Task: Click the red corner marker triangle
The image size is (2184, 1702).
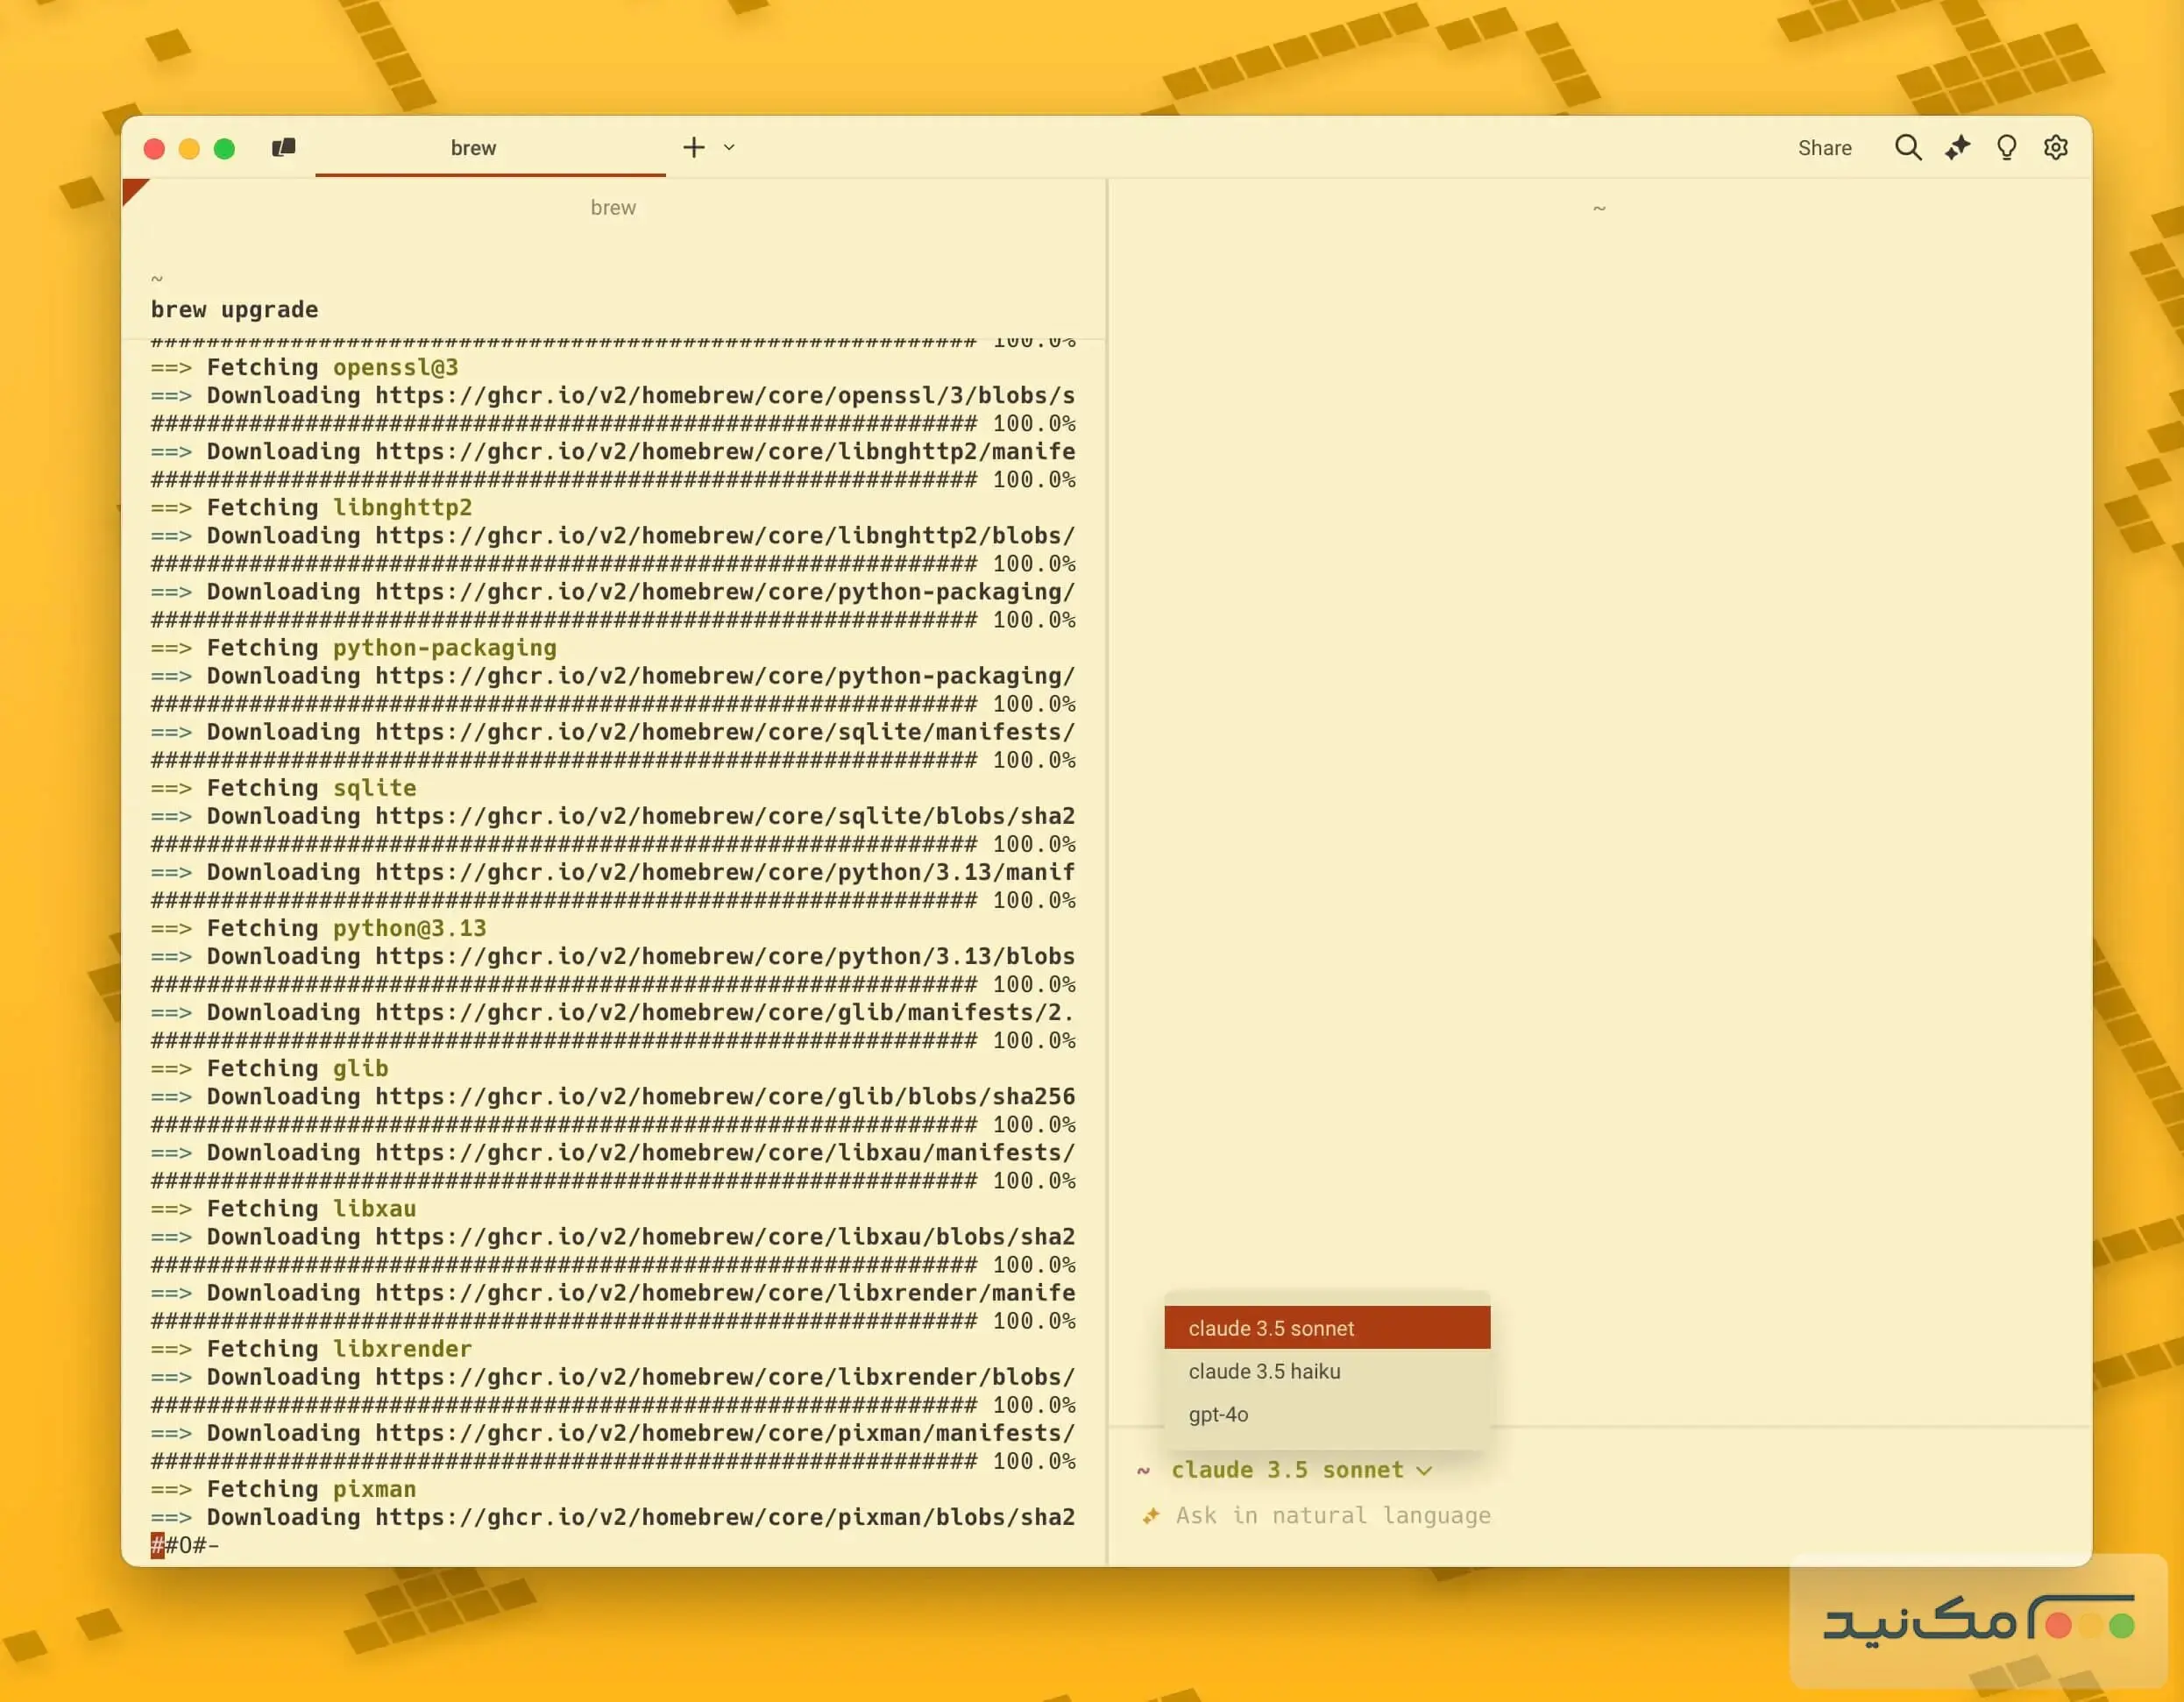Action: [132, 189]
